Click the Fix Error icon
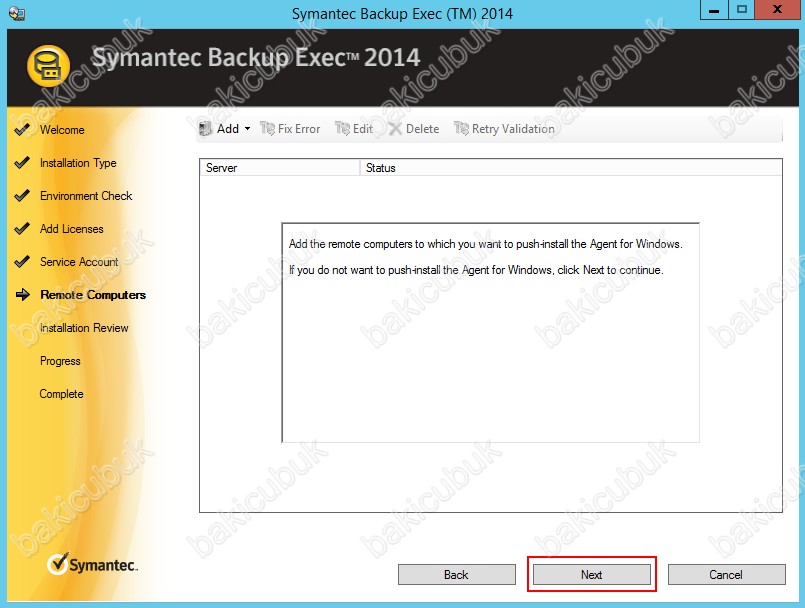Viewport: 805px width, 608px height. (267, 128)
